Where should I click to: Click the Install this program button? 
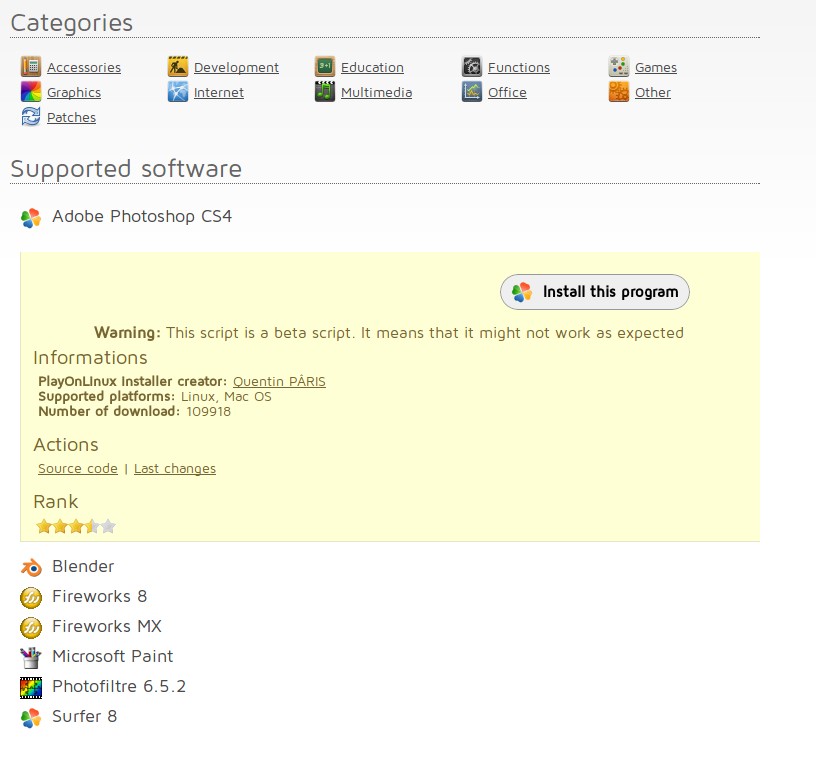click(x=595, y=292)
